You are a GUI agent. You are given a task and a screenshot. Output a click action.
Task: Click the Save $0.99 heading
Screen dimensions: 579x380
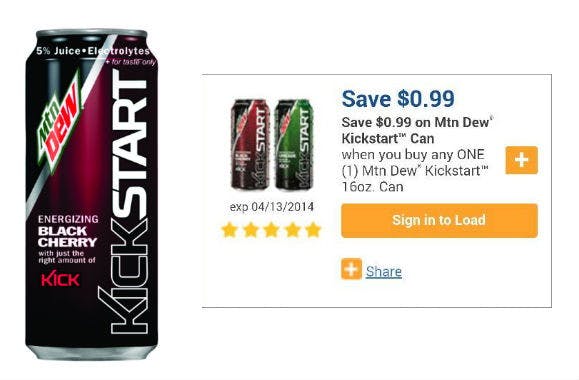pos(398,99)
